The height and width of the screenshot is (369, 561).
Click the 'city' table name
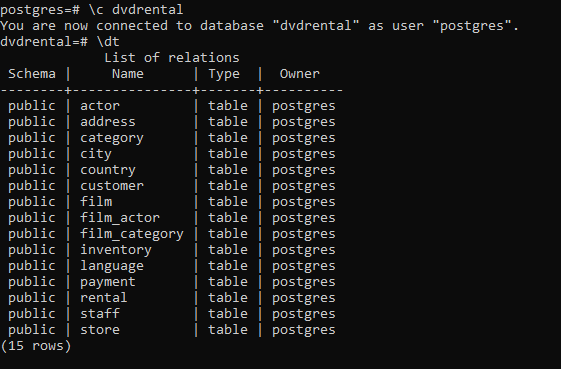pyautogui.click(x=96, y=155)
